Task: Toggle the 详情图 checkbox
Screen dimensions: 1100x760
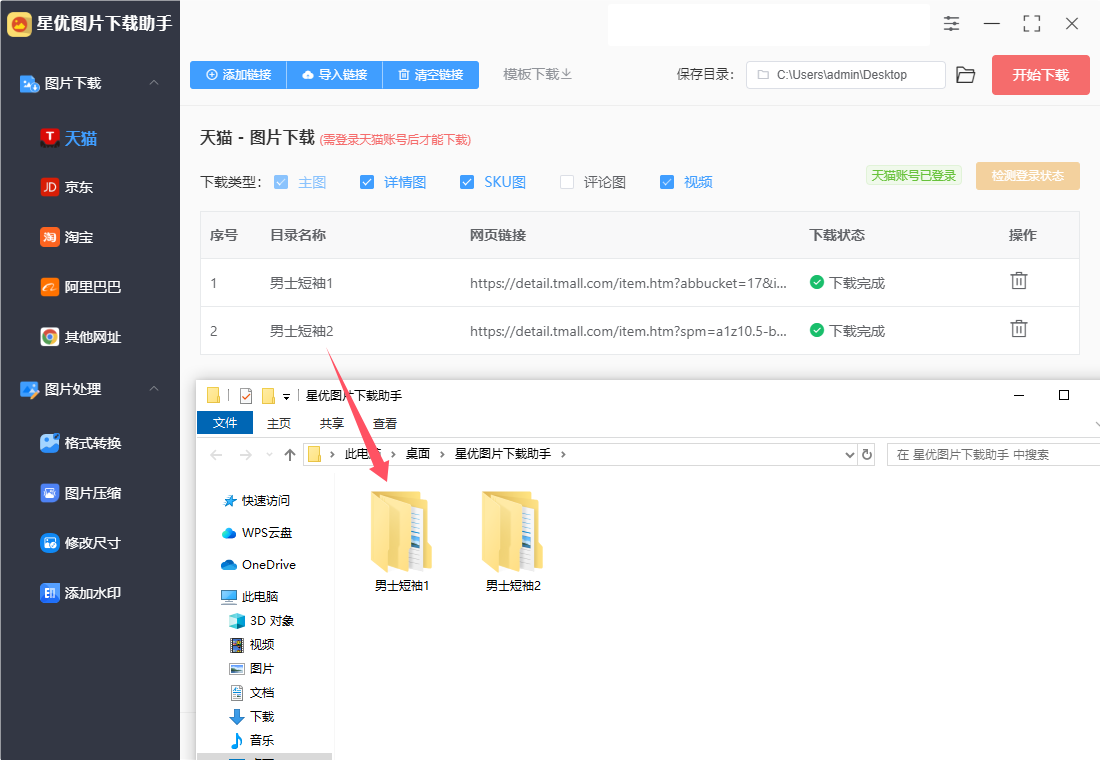Action: coord(367,182)
